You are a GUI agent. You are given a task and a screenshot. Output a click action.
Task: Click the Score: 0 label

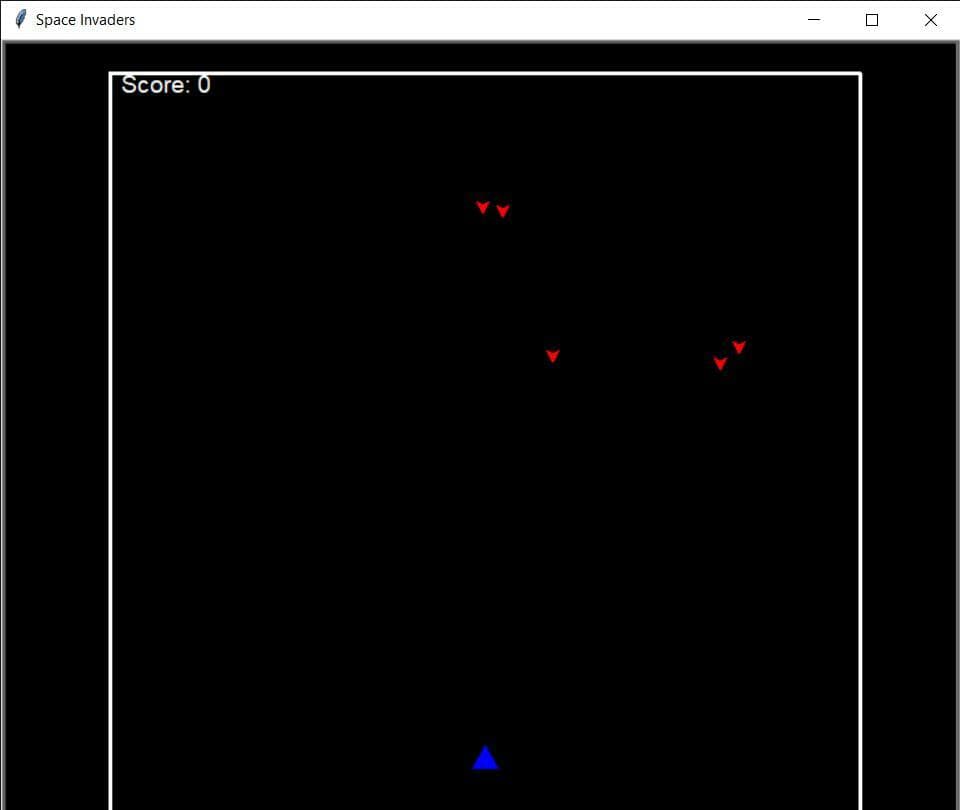click(166, 84)
